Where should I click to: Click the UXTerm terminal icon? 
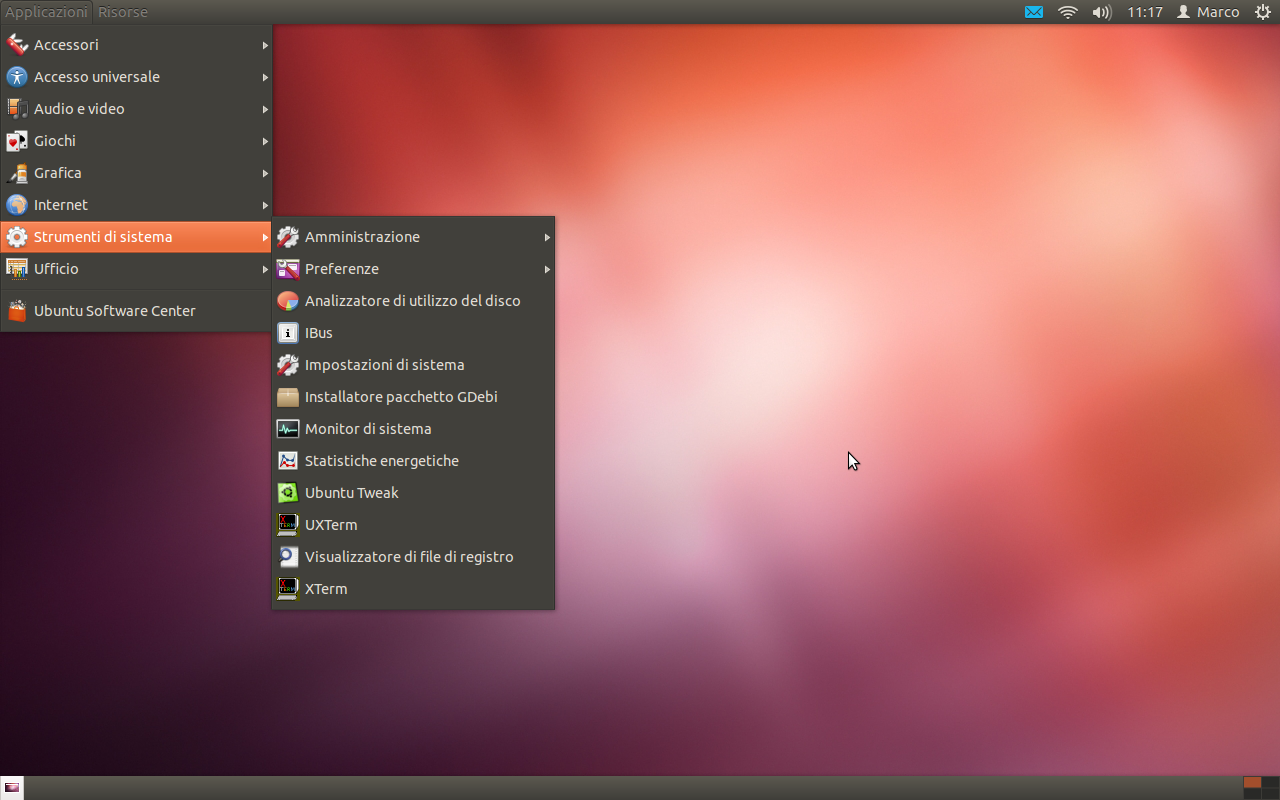(x=288, y=525)
